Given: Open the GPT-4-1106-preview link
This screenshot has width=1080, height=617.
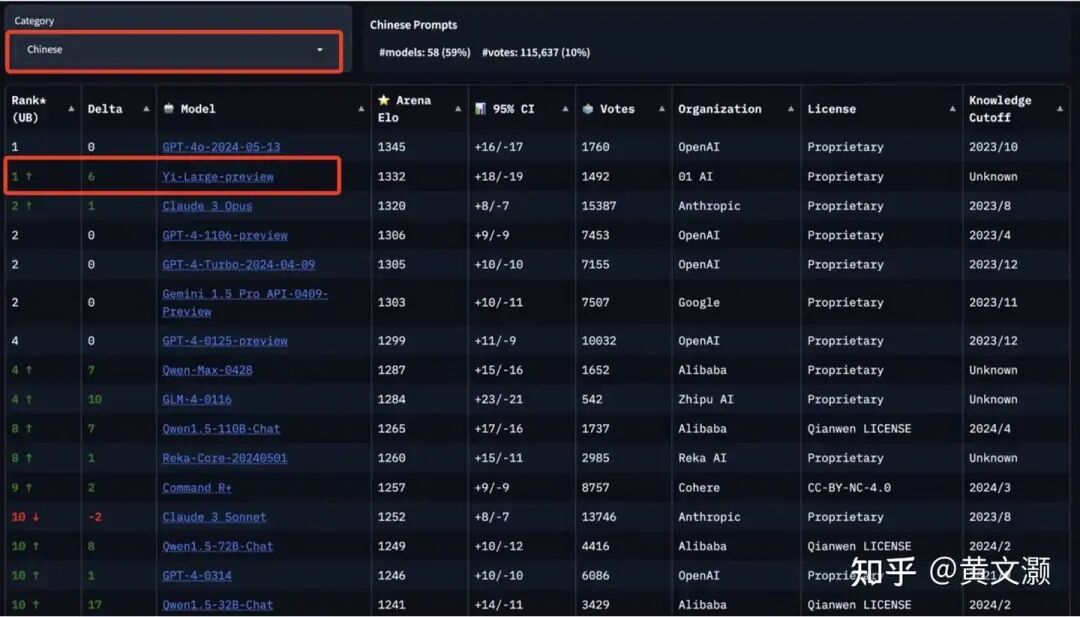Looking at the screenshot, I should click(225, 235).
